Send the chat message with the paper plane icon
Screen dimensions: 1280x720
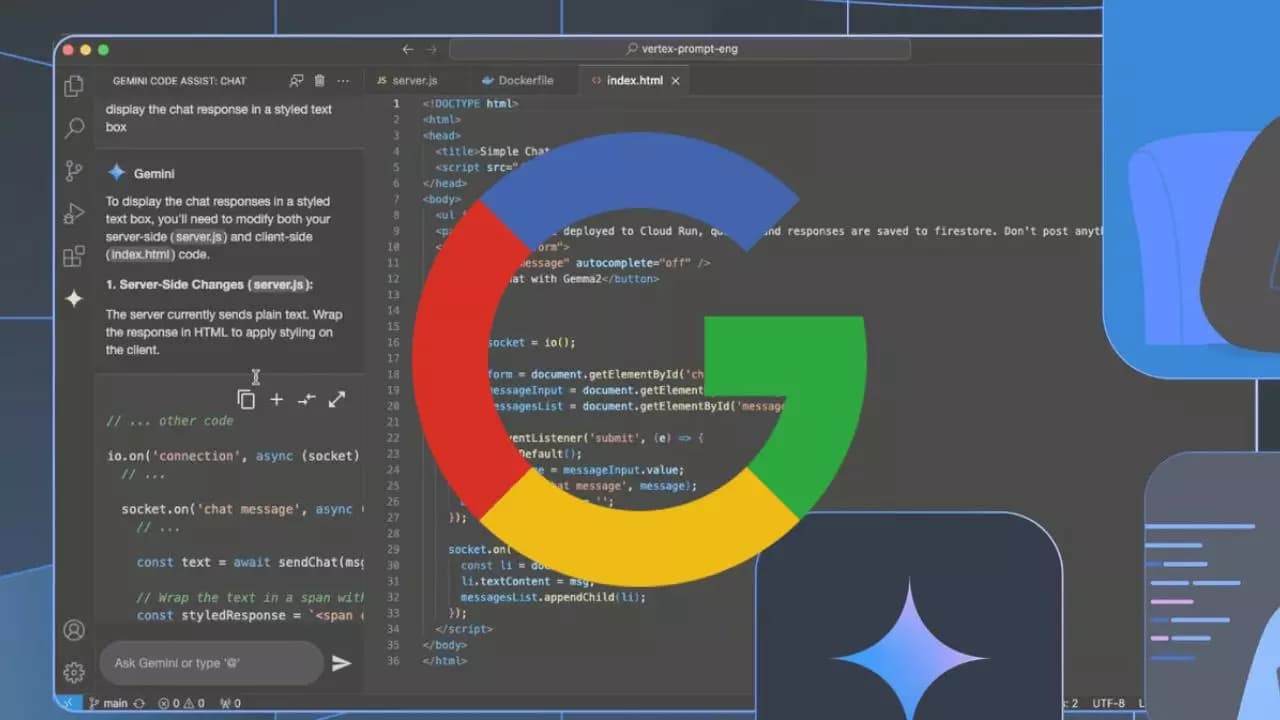(x=342, y=662)
